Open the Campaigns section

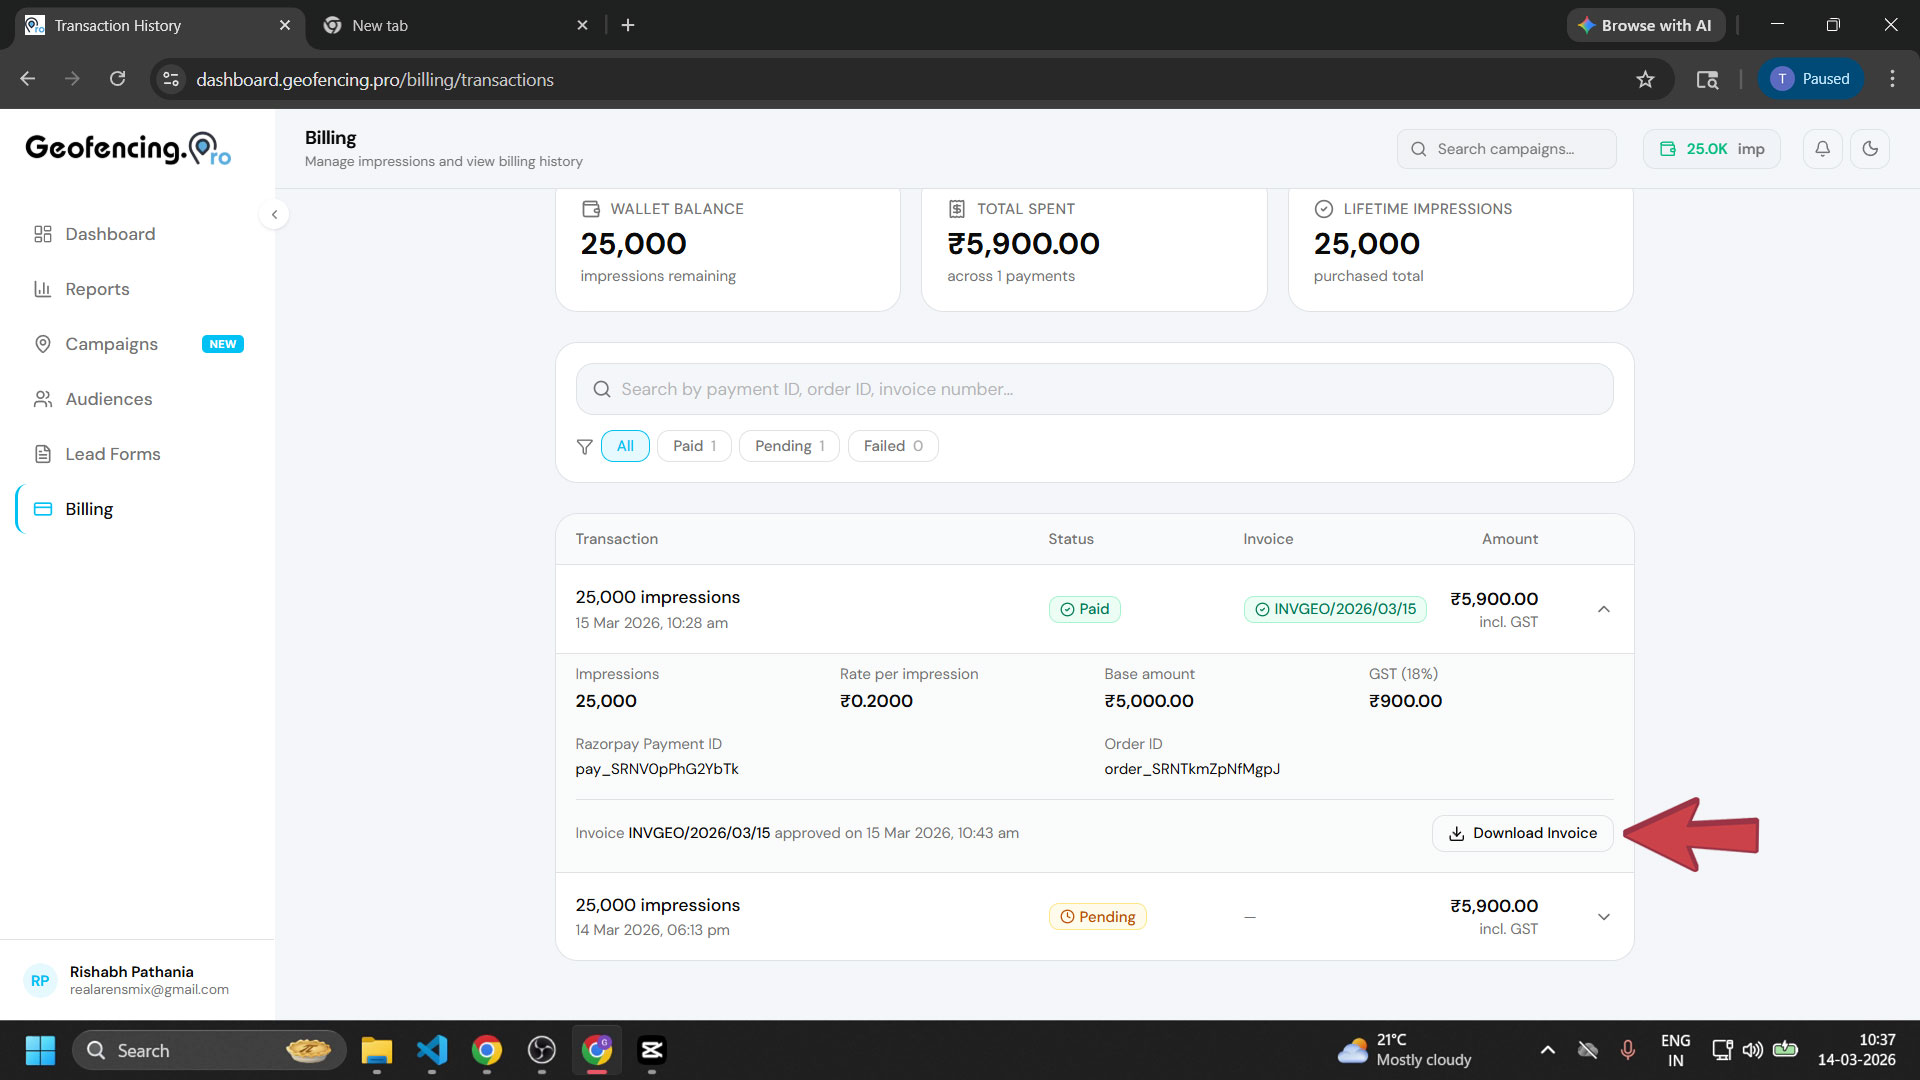(110, 343)
